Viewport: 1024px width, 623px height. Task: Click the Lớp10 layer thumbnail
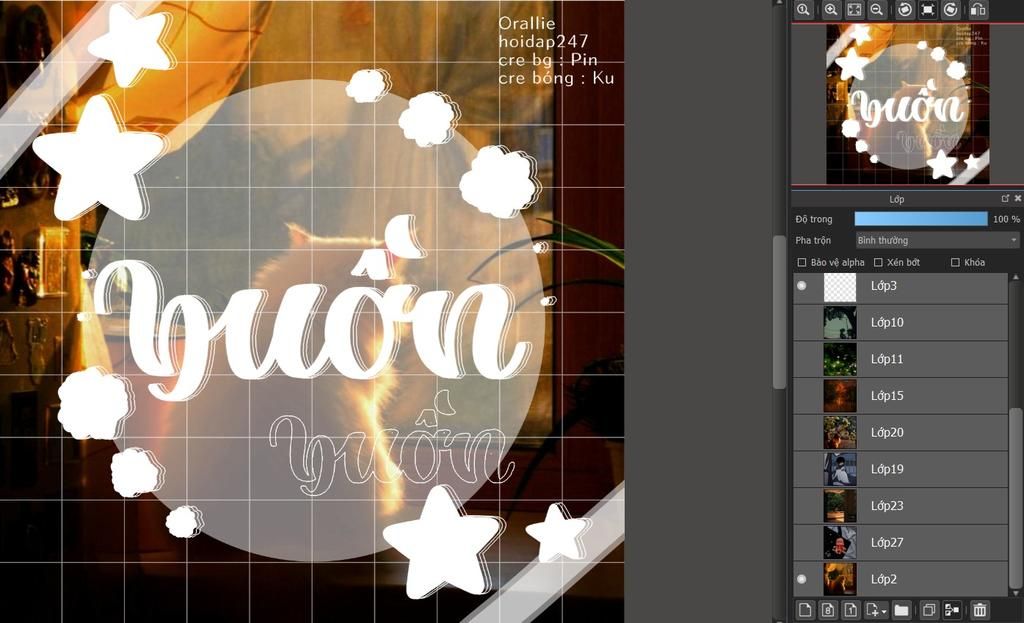pyautogui.click(x=840, y=323)
